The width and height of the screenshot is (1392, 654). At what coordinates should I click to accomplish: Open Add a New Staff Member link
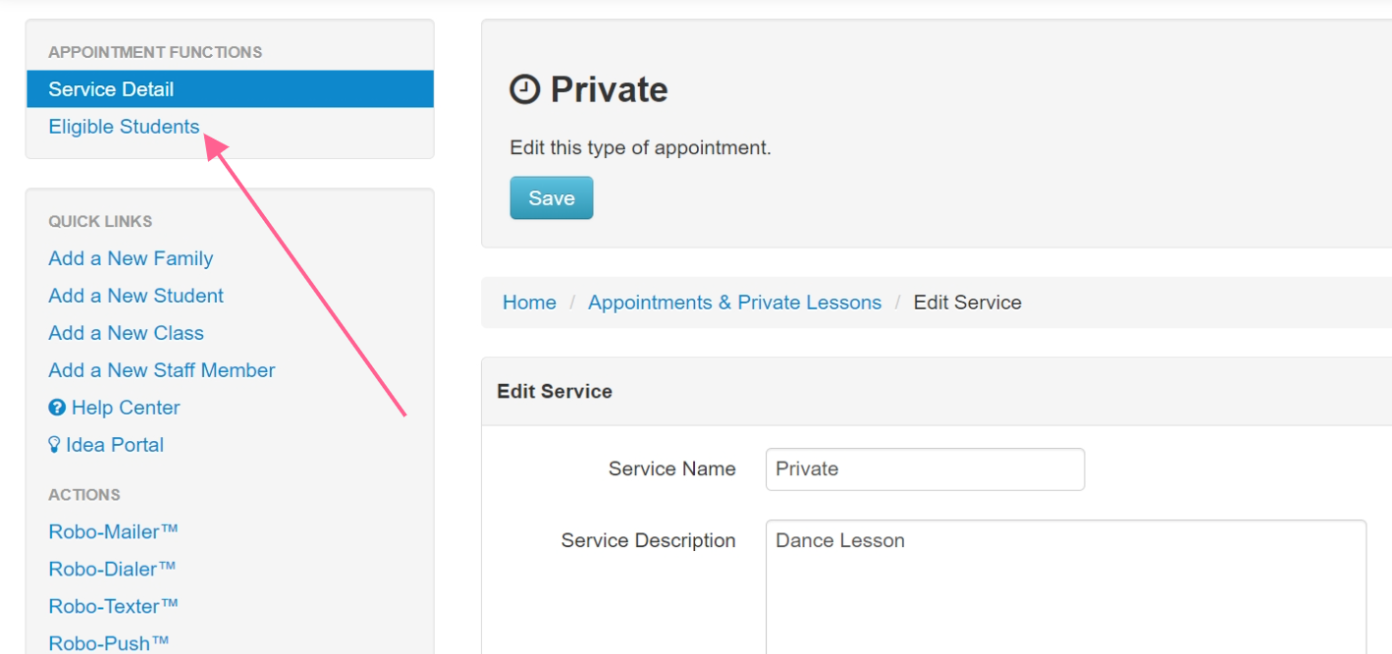click(162, 371)
